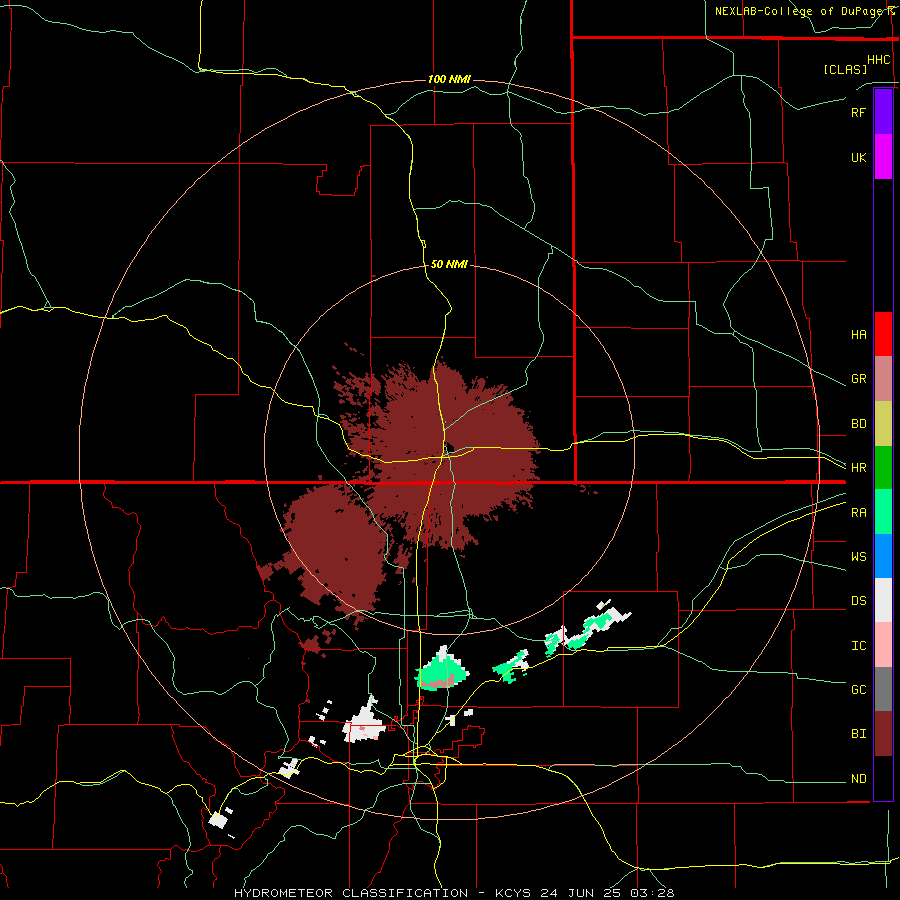Image resolution: width=900 pixels, height=900 pixels.
Task: Click the 'KCYS' radar site identifier
Action: tap(514, 893)
